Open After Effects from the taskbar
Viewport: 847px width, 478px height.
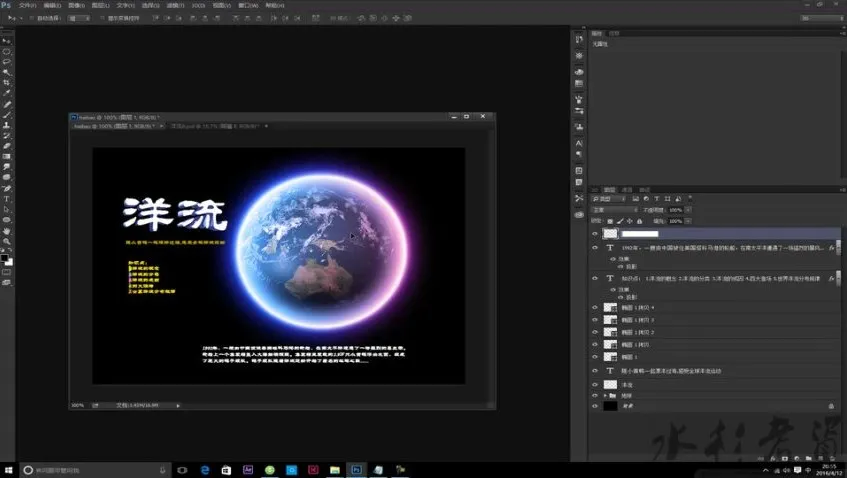point(248,469)
